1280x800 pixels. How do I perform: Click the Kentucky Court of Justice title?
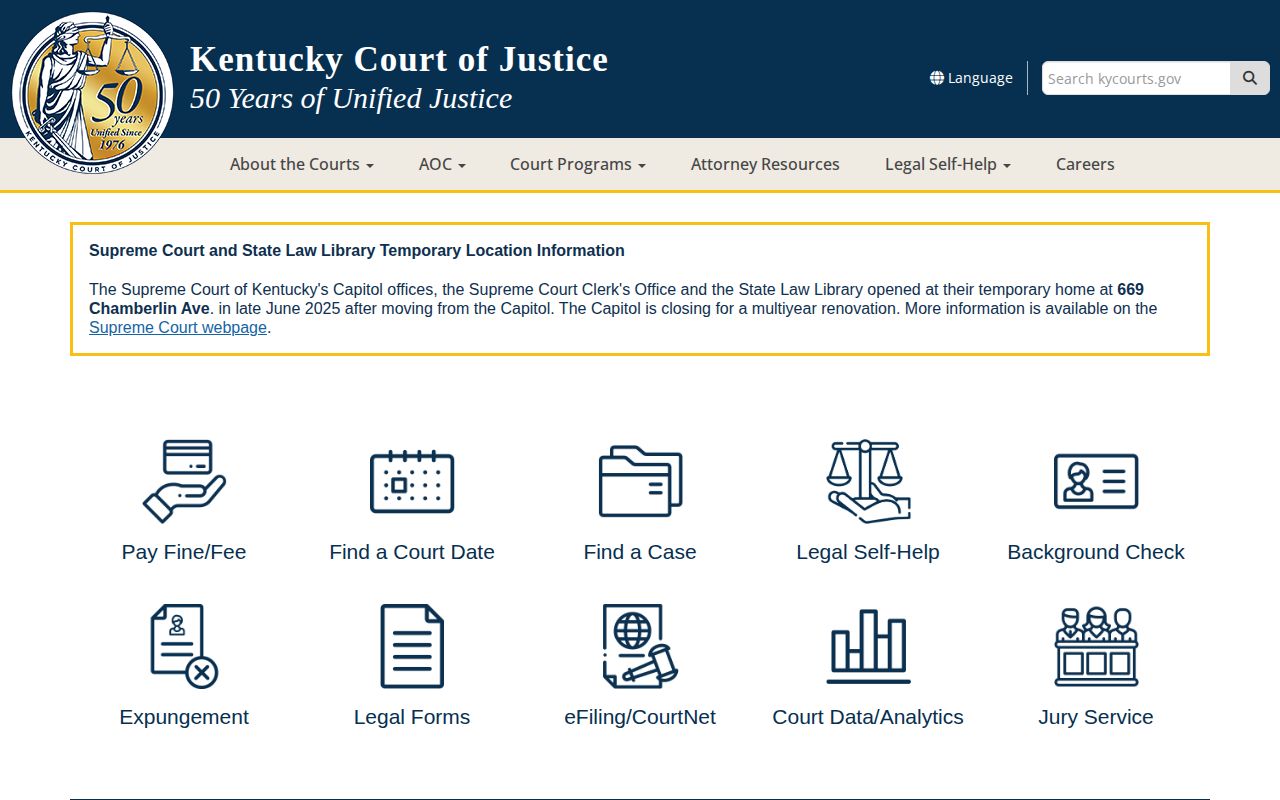tap(399, 59)
